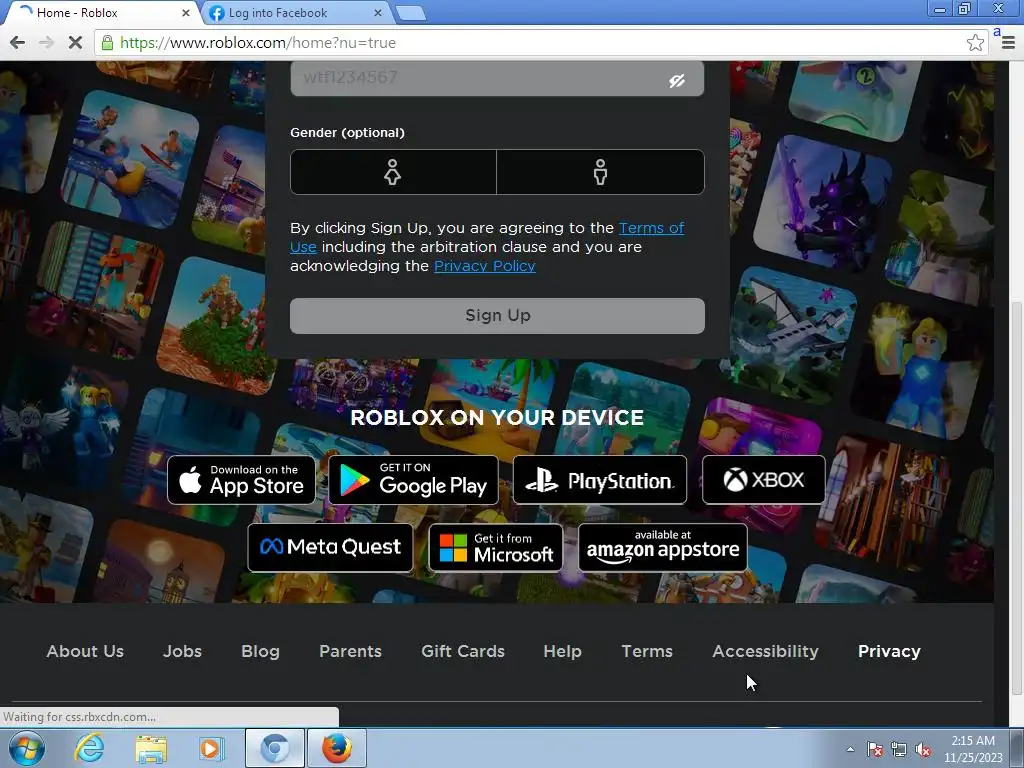Click the dragon game thumbnail
Image resolution: width=1024 pixels, height=768 pixels.
click(822, 204)
